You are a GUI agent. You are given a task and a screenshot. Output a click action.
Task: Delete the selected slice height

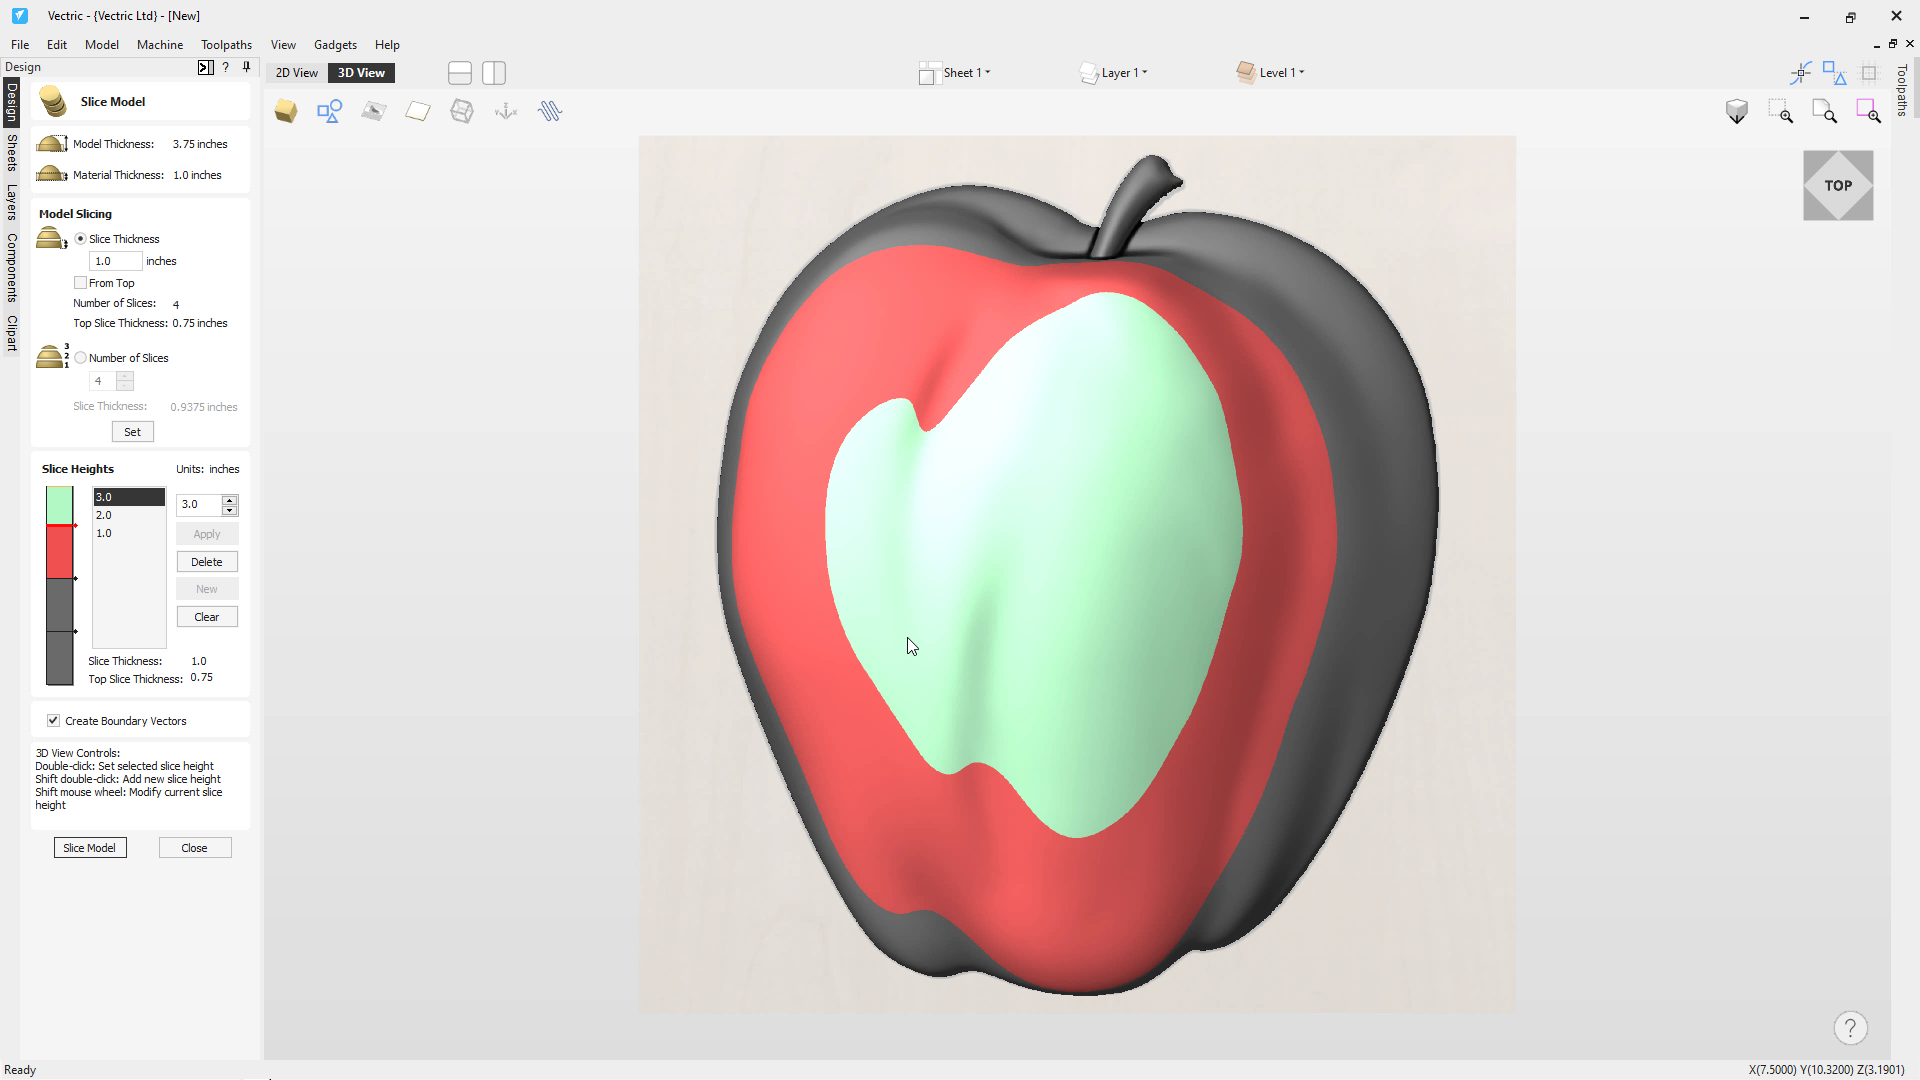pos(207,562)
